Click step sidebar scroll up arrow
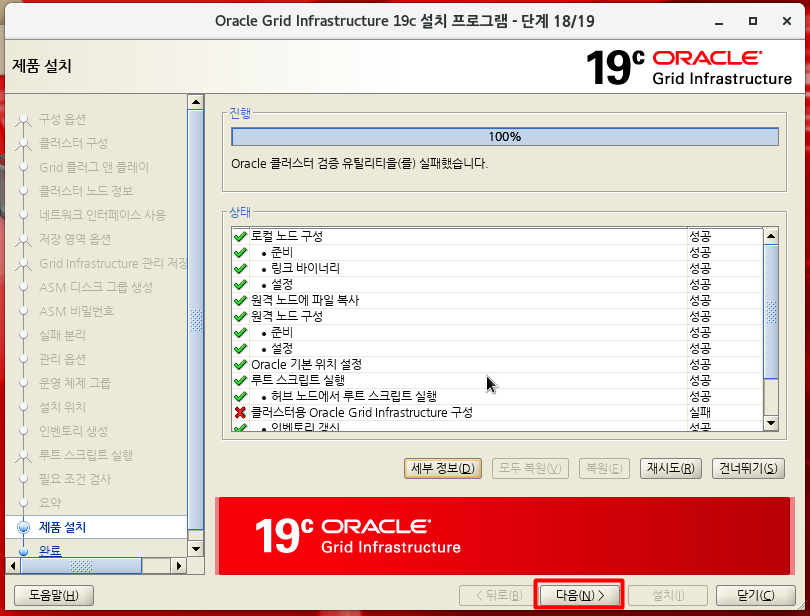 (x=196, y=102)
